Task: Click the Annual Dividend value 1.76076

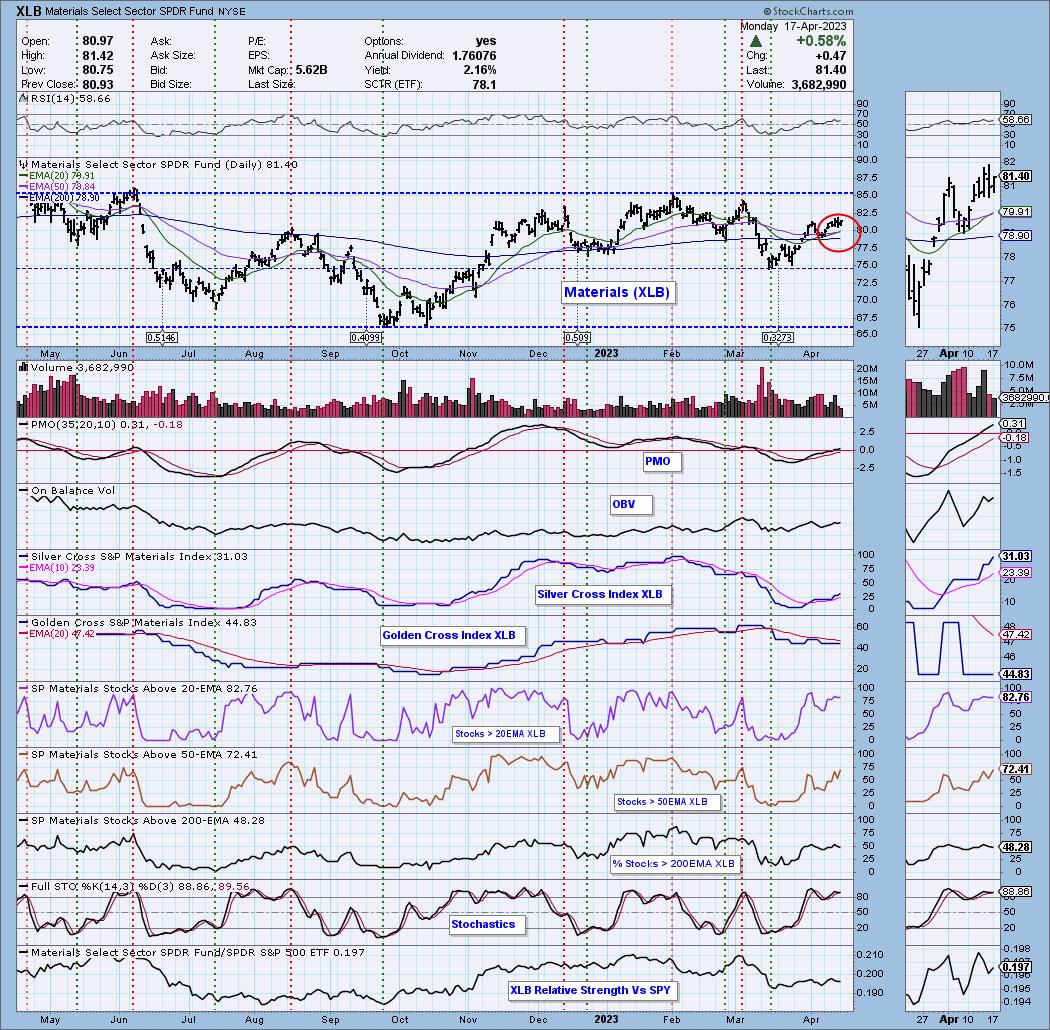Action: pos(474,56)
